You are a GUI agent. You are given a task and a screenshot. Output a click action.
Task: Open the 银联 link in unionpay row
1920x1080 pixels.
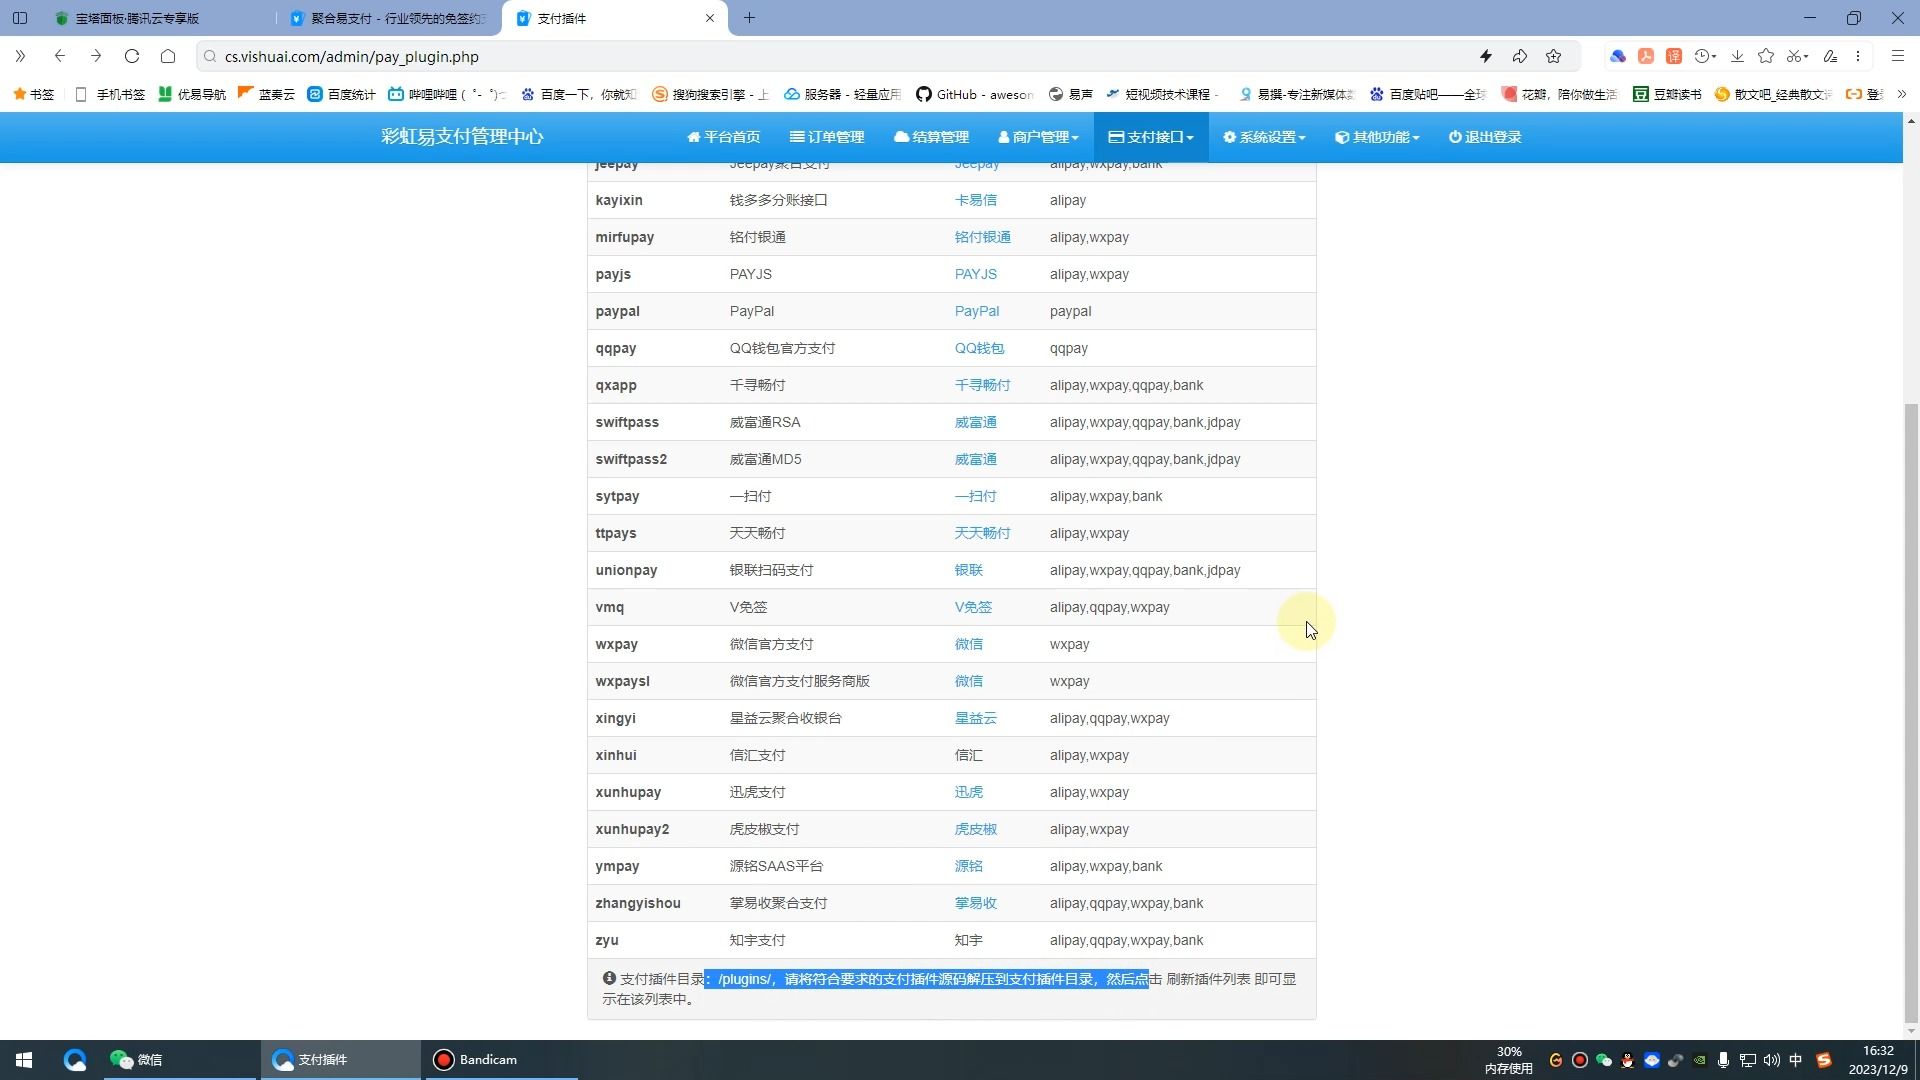click(968, 570)
